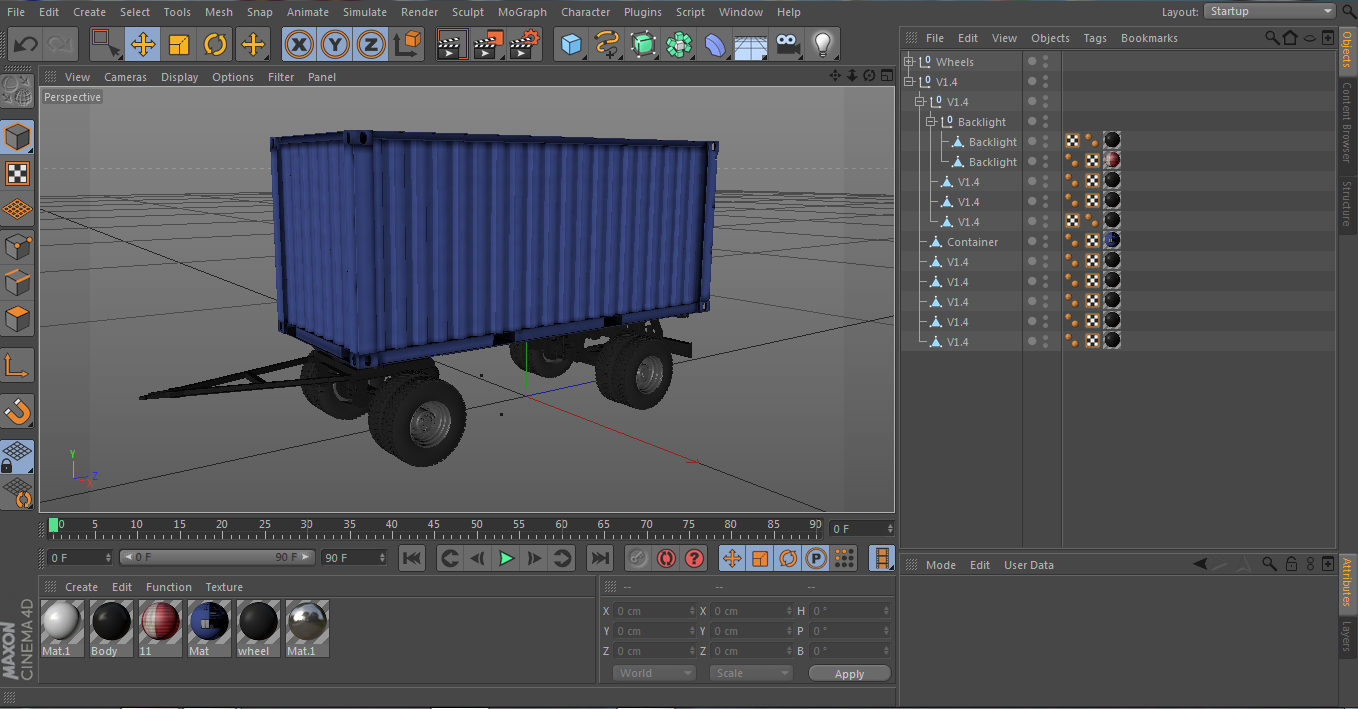Click the Apply button
This screenshot has width=1358, height=709.
(849, 674)
